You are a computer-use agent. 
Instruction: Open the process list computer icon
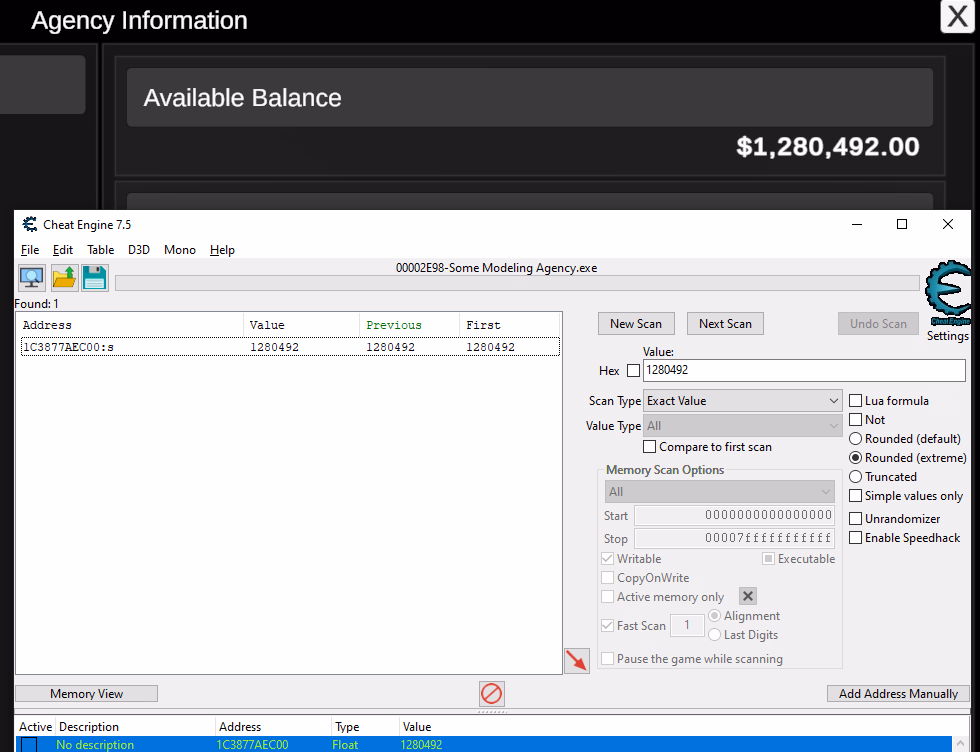pyautogui.click(x=31, y=278)
